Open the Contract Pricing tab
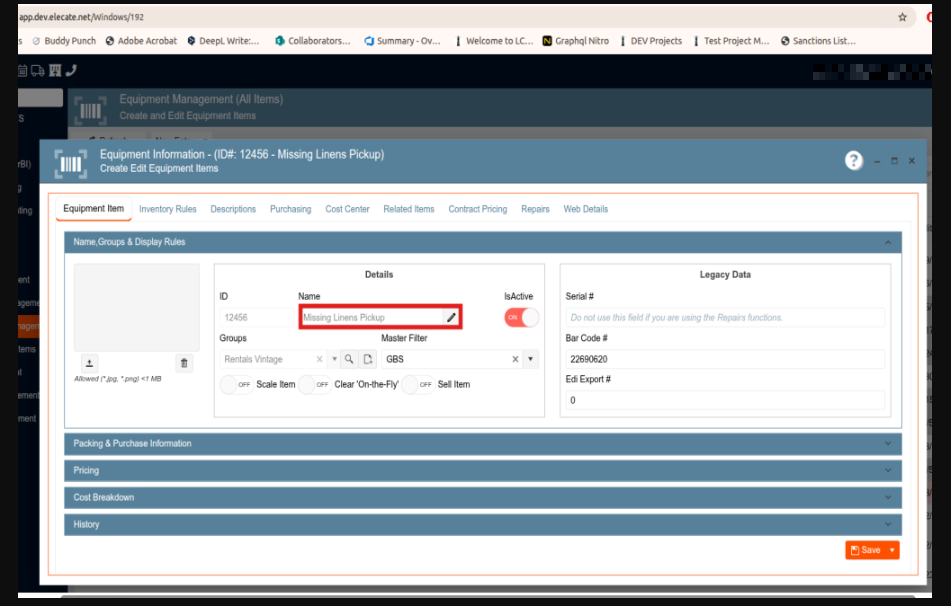 477,209
